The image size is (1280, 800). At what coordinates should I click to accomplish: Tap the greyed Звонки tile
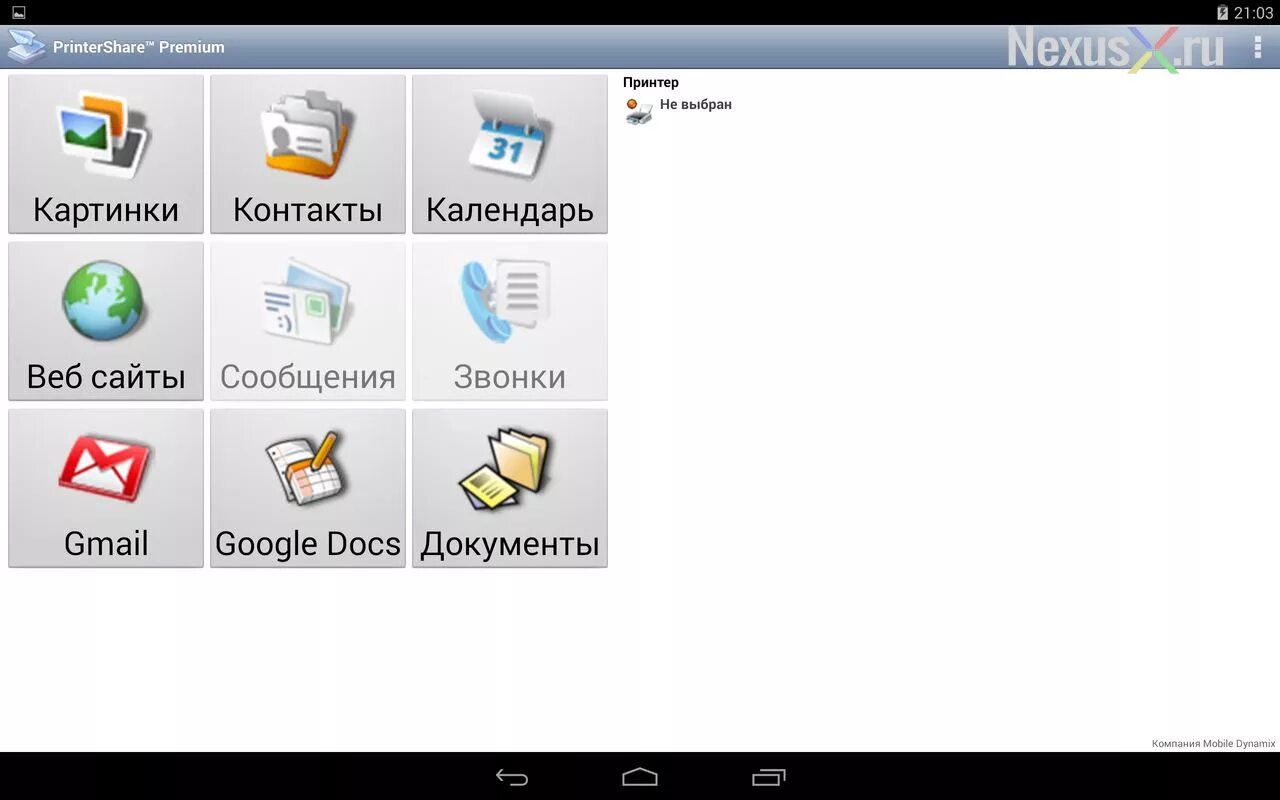pyautogui.click(x=510, y=321)
